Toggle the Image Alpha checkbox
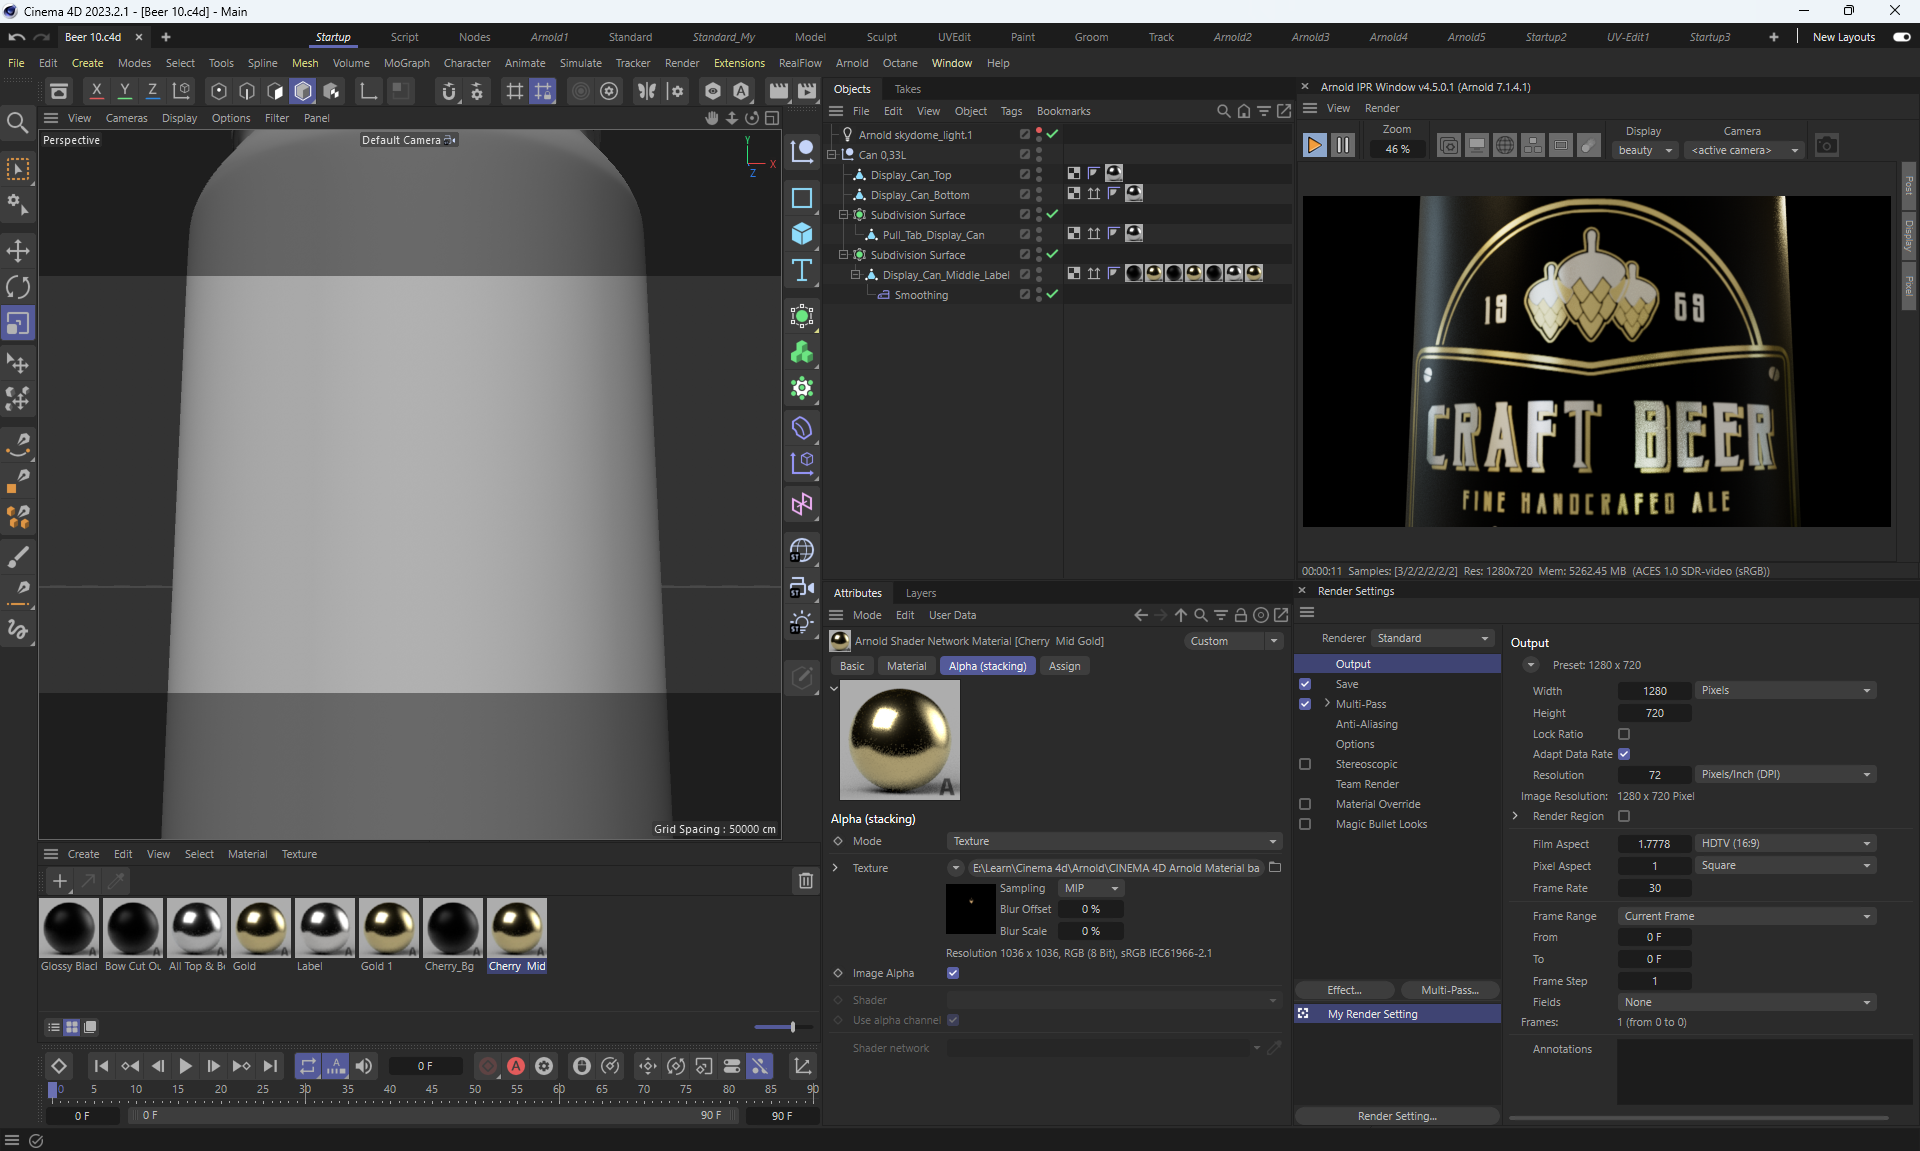Screen dimensions: 1920x1151 (953, 973)
